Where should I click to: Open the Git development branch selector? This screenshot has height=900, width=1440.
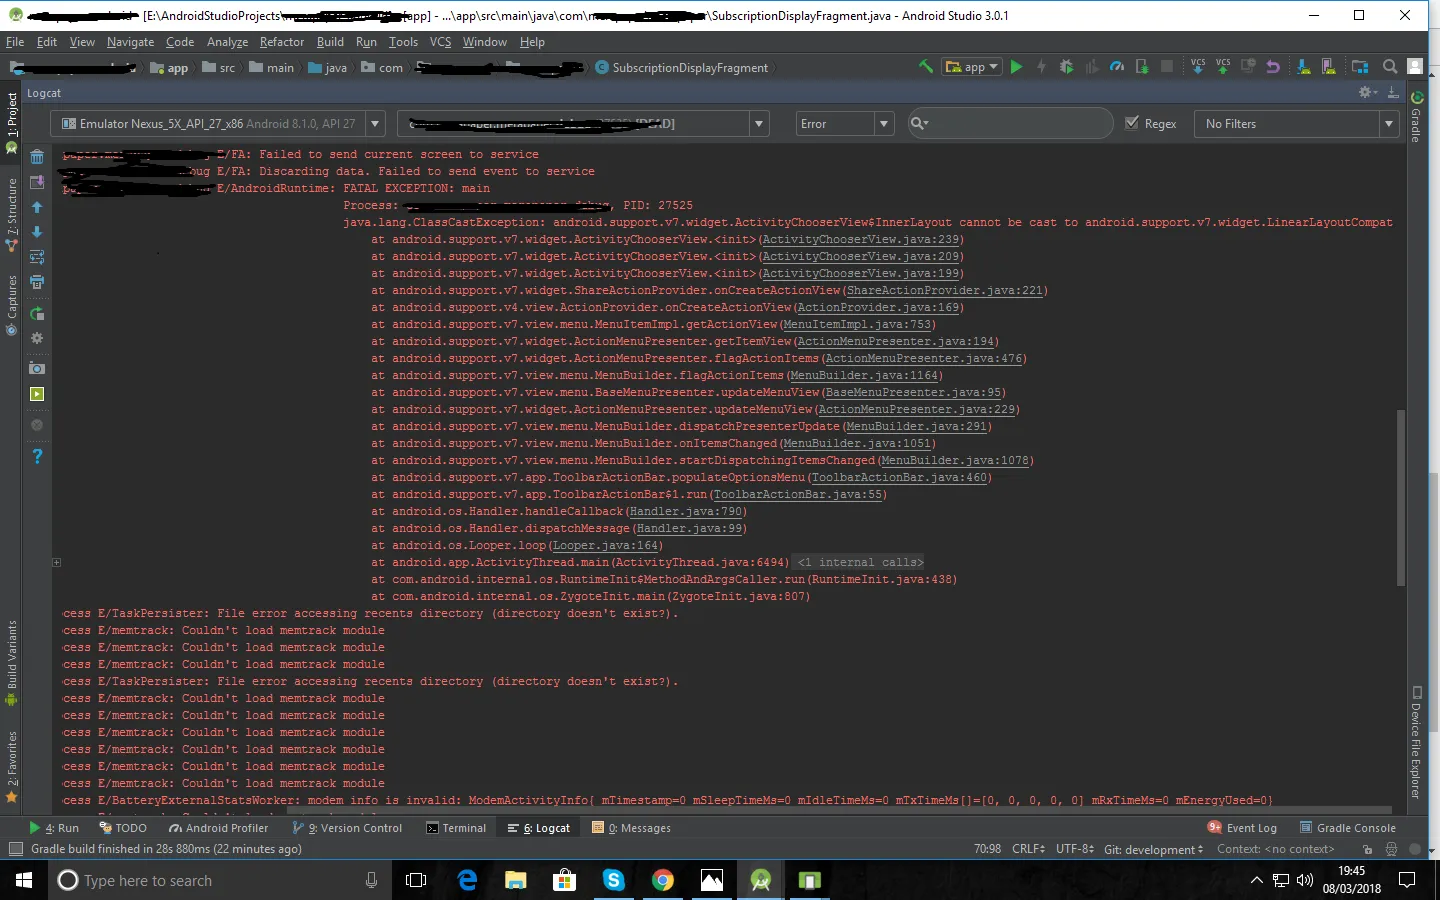pyautogui.click(x=1153, y=849)
